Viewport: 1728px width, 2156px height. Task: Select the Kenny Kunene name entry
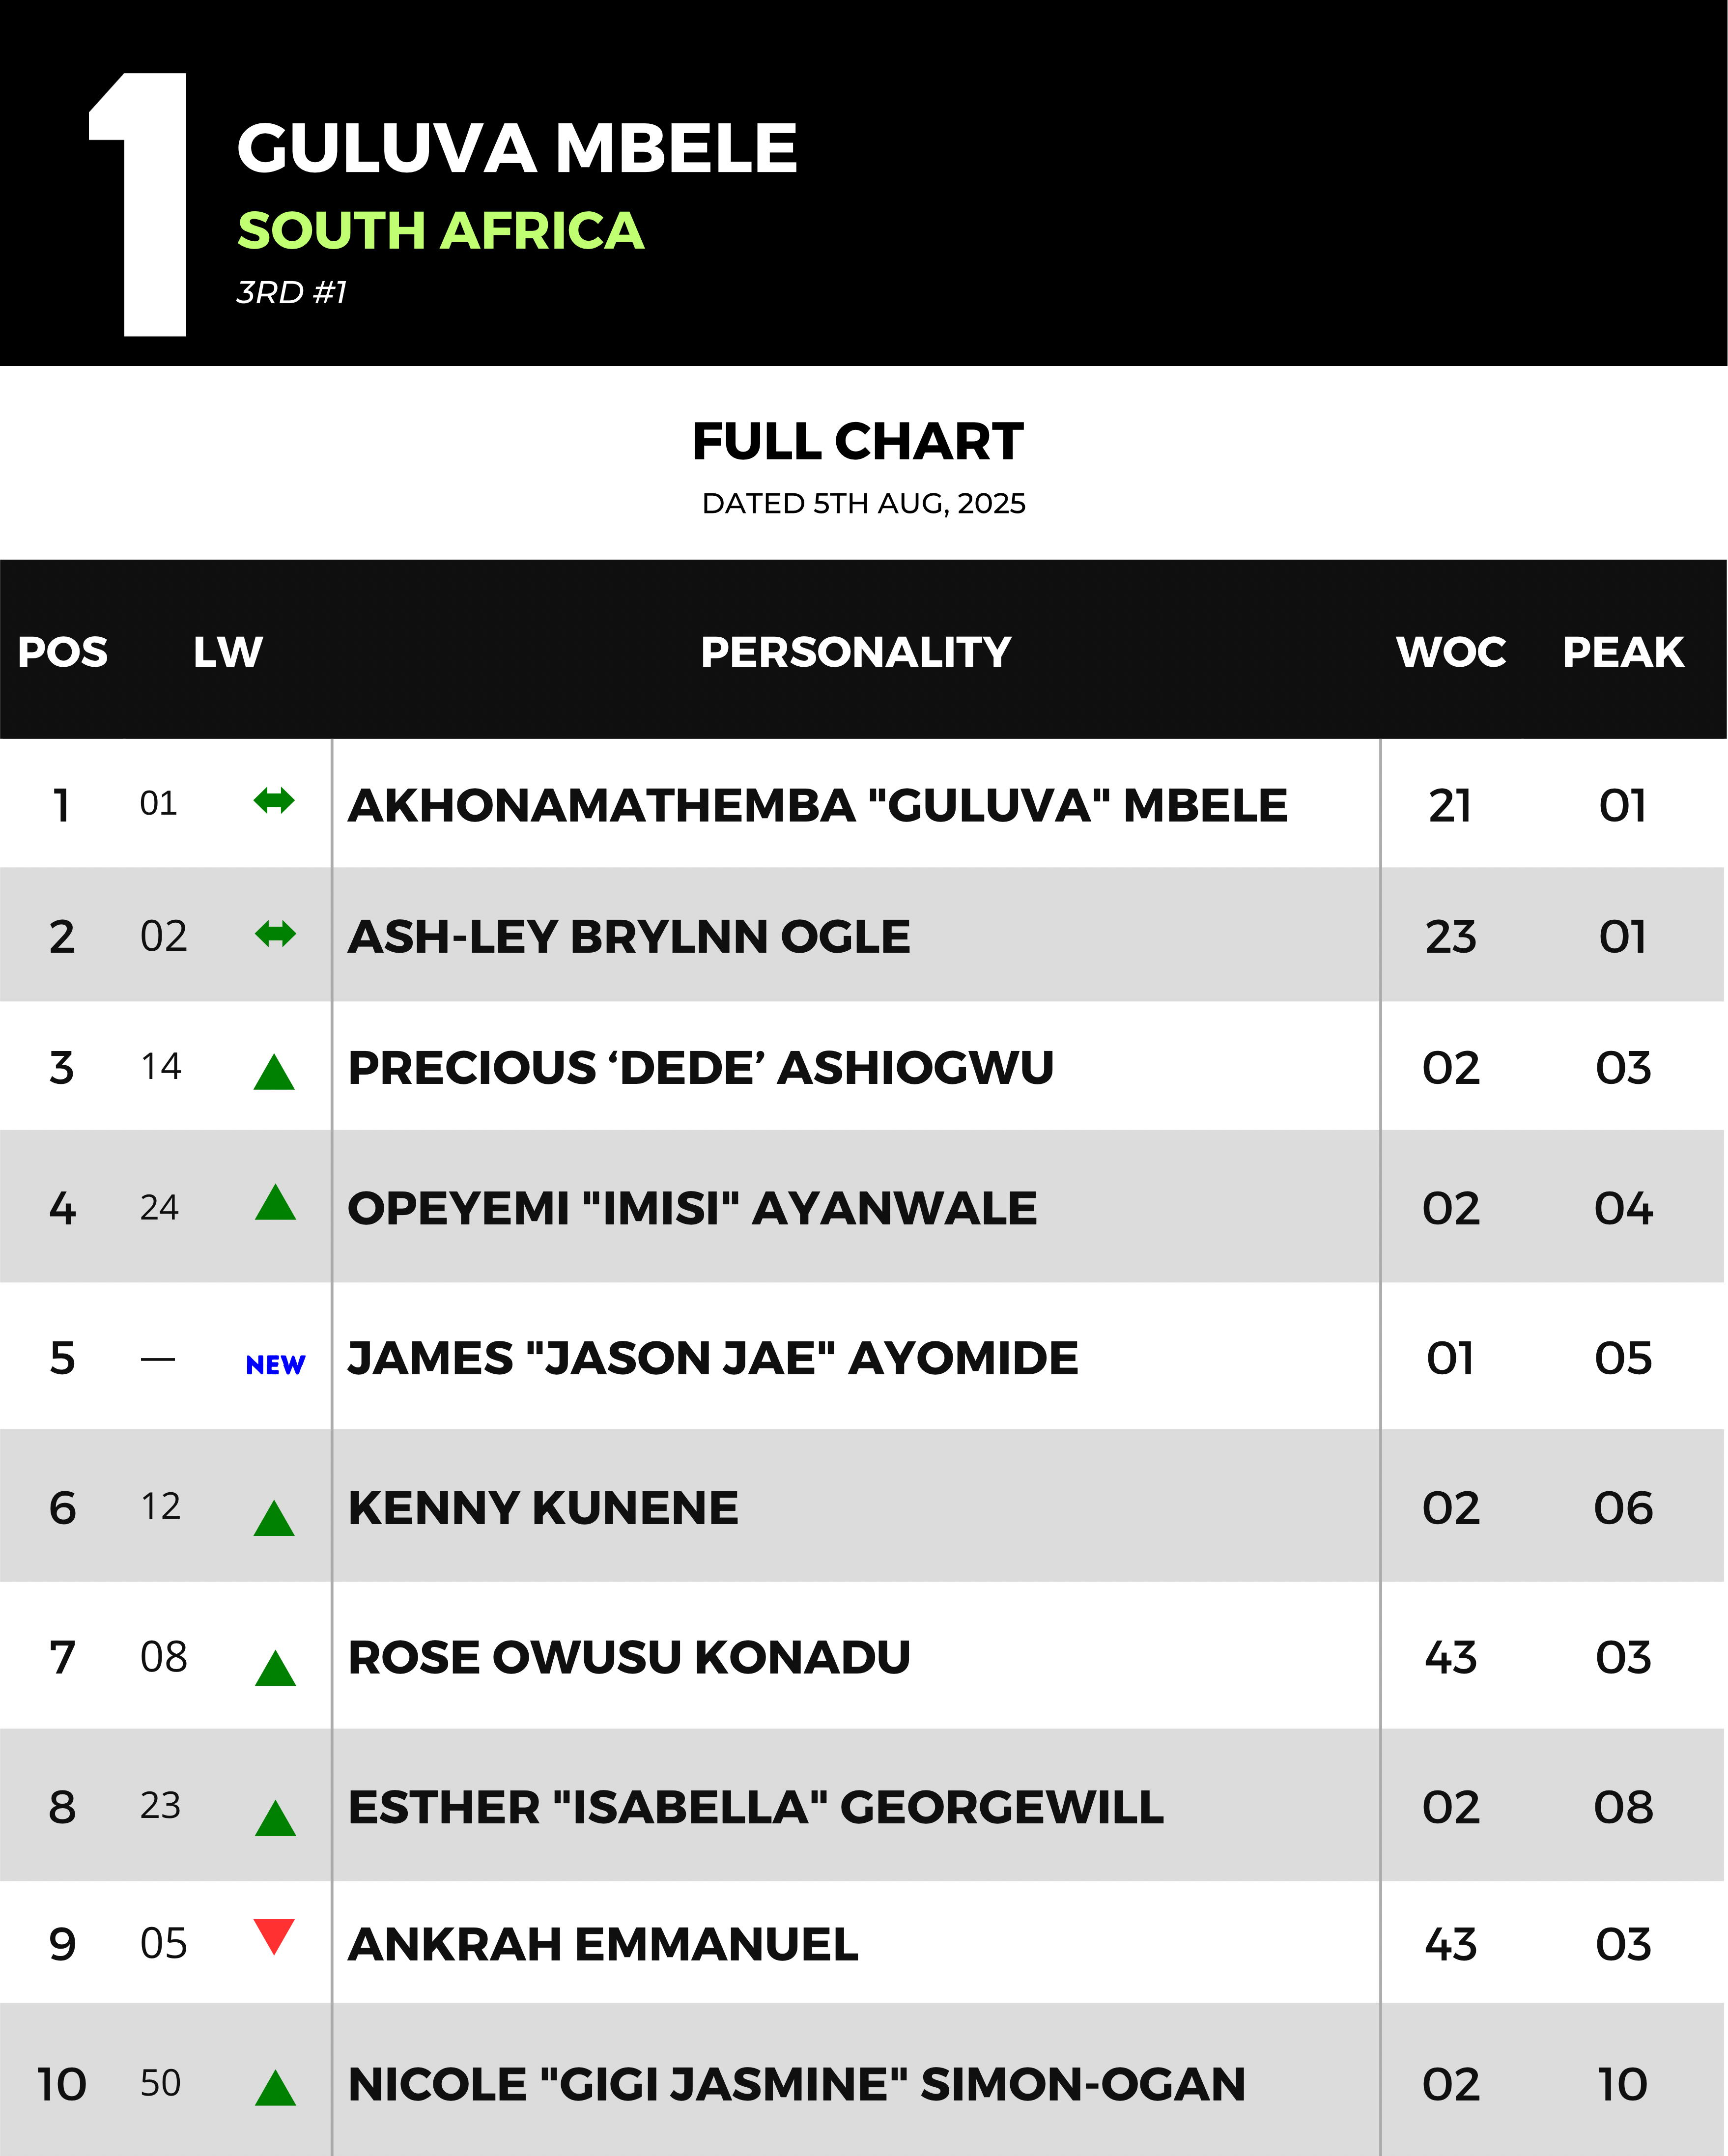(x=543, y=1508)
